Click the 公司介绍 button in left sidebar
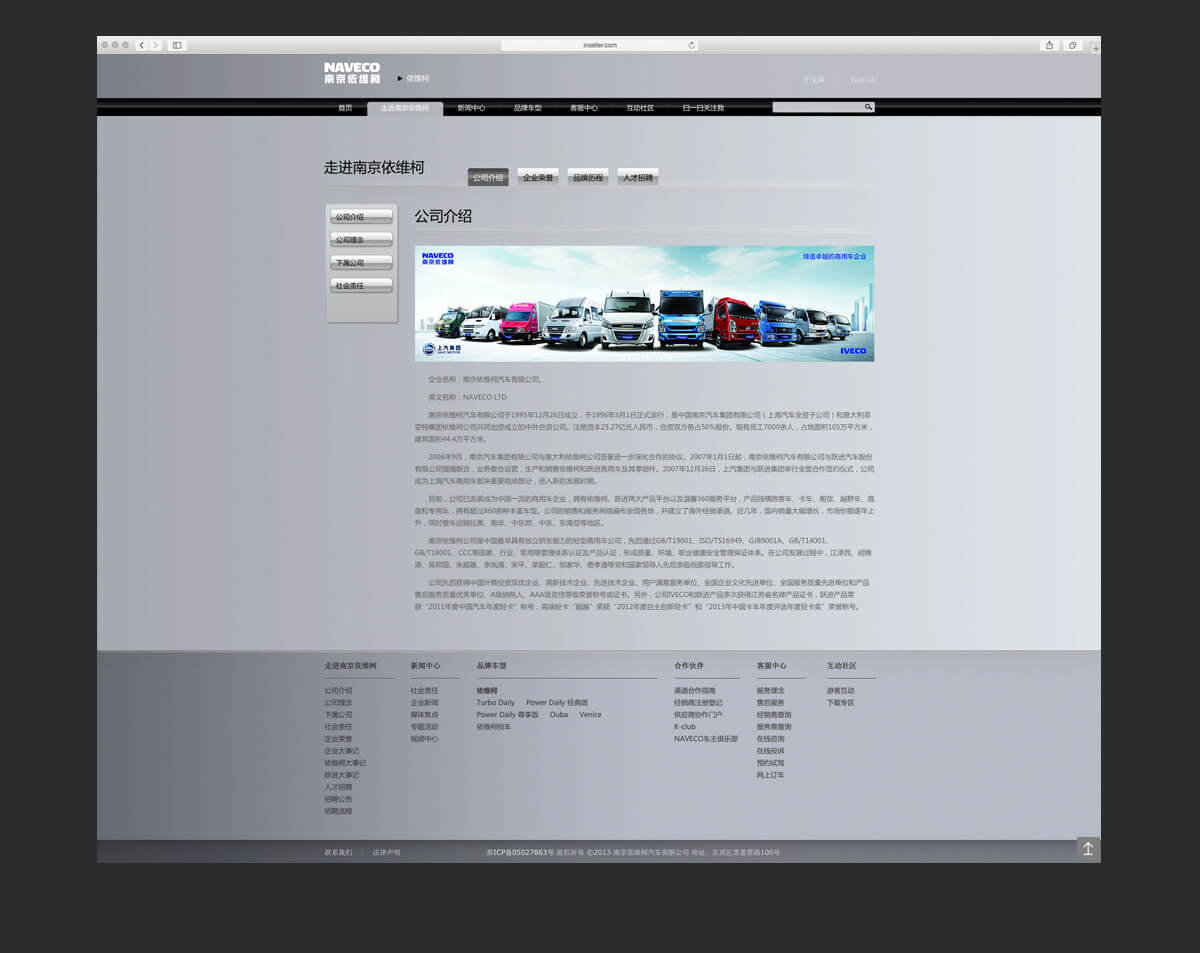Screen dimensions: 1200x953 click(361, 217)
